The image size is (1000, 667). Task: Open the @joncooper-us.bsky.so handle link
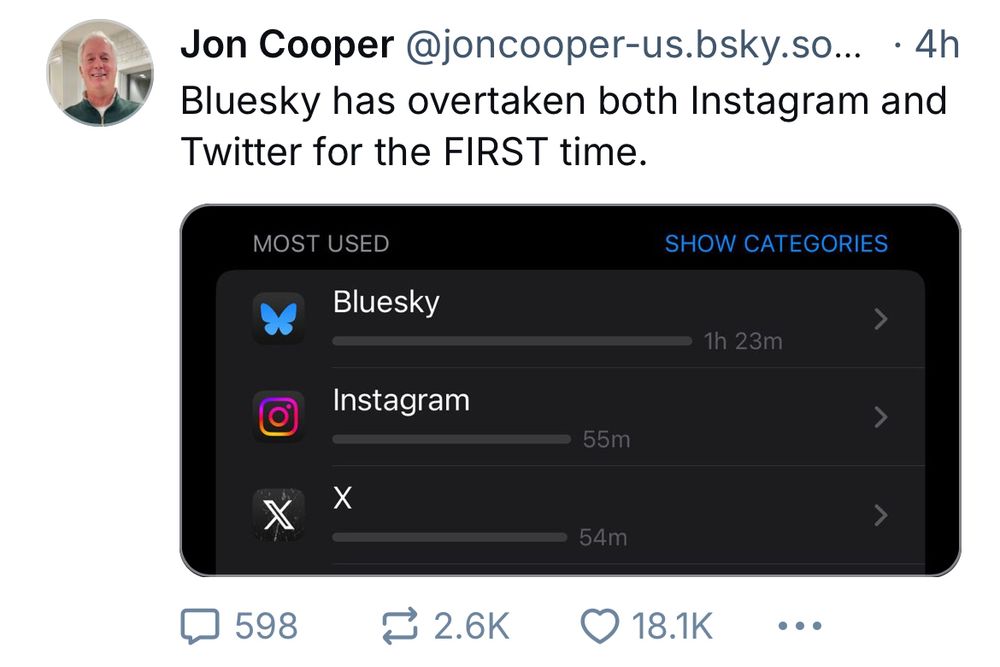(x=633, y=45)
